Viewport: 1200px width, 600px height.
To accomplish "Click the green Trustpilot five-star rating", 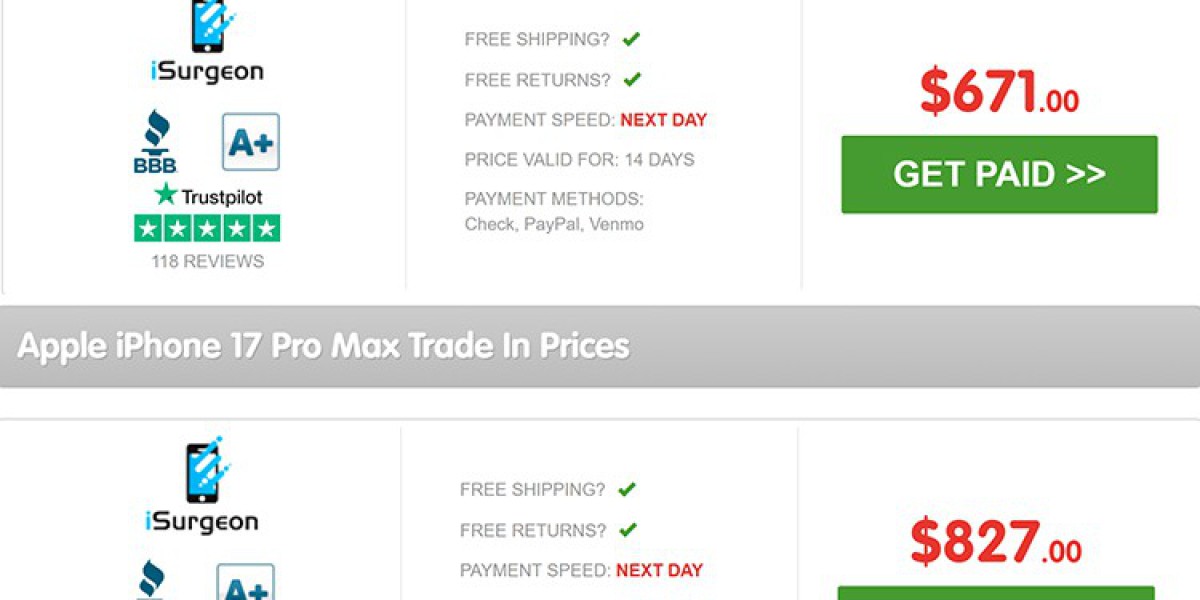I will click(207, 228).
